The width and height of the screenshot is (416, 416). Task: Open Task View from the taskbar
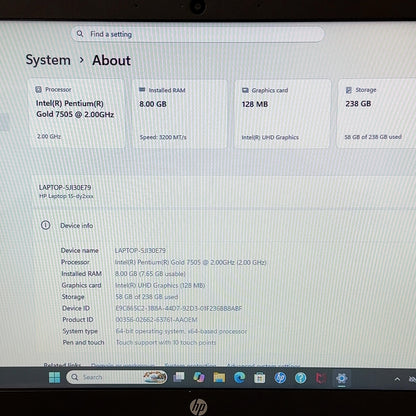179,377
